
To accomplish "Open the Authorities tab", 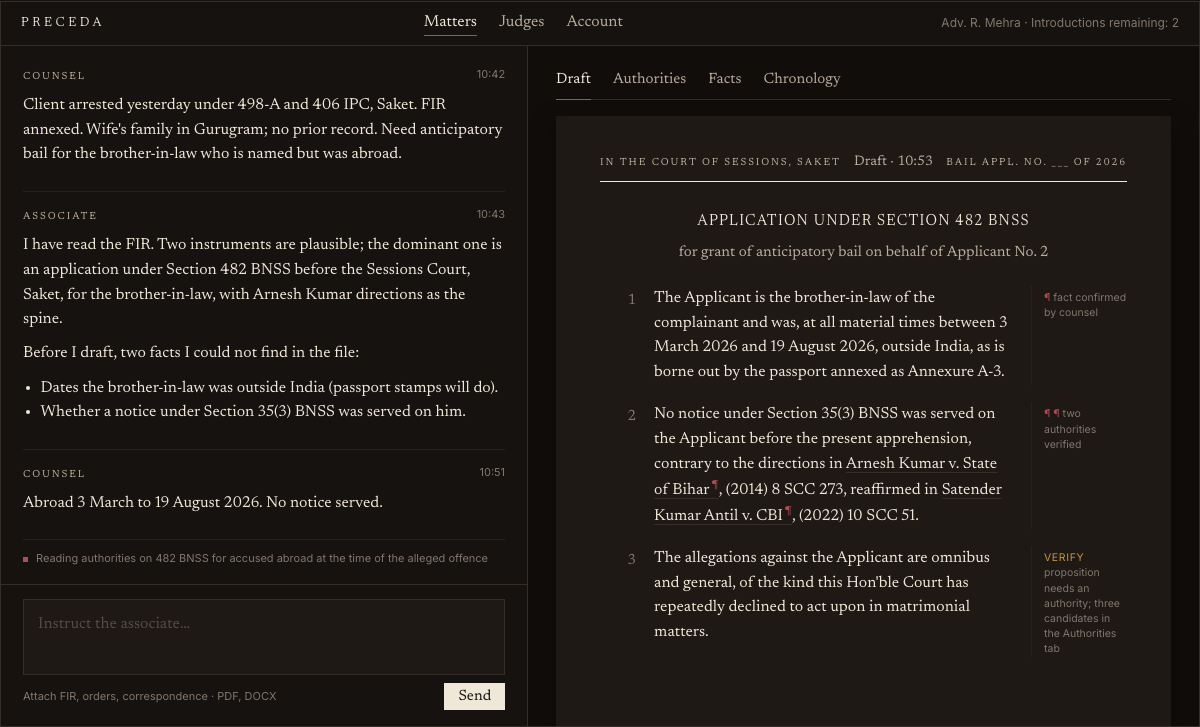I will [649, 79].
